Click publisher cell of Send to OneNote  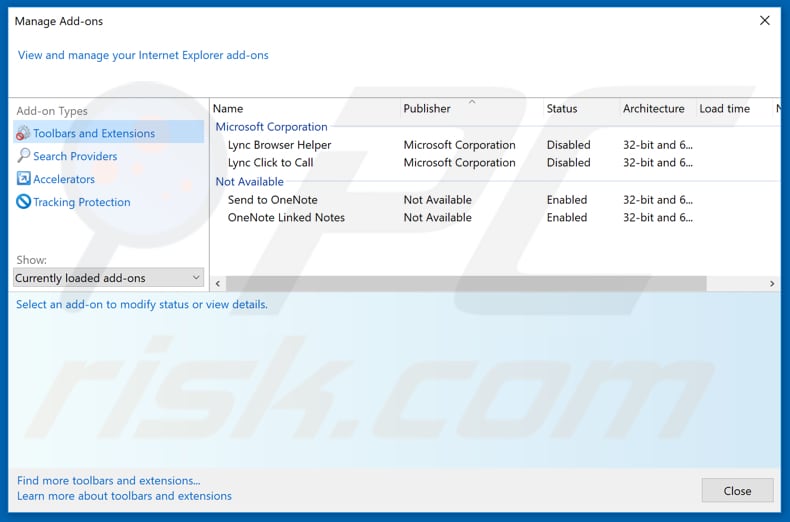point(437,200)
